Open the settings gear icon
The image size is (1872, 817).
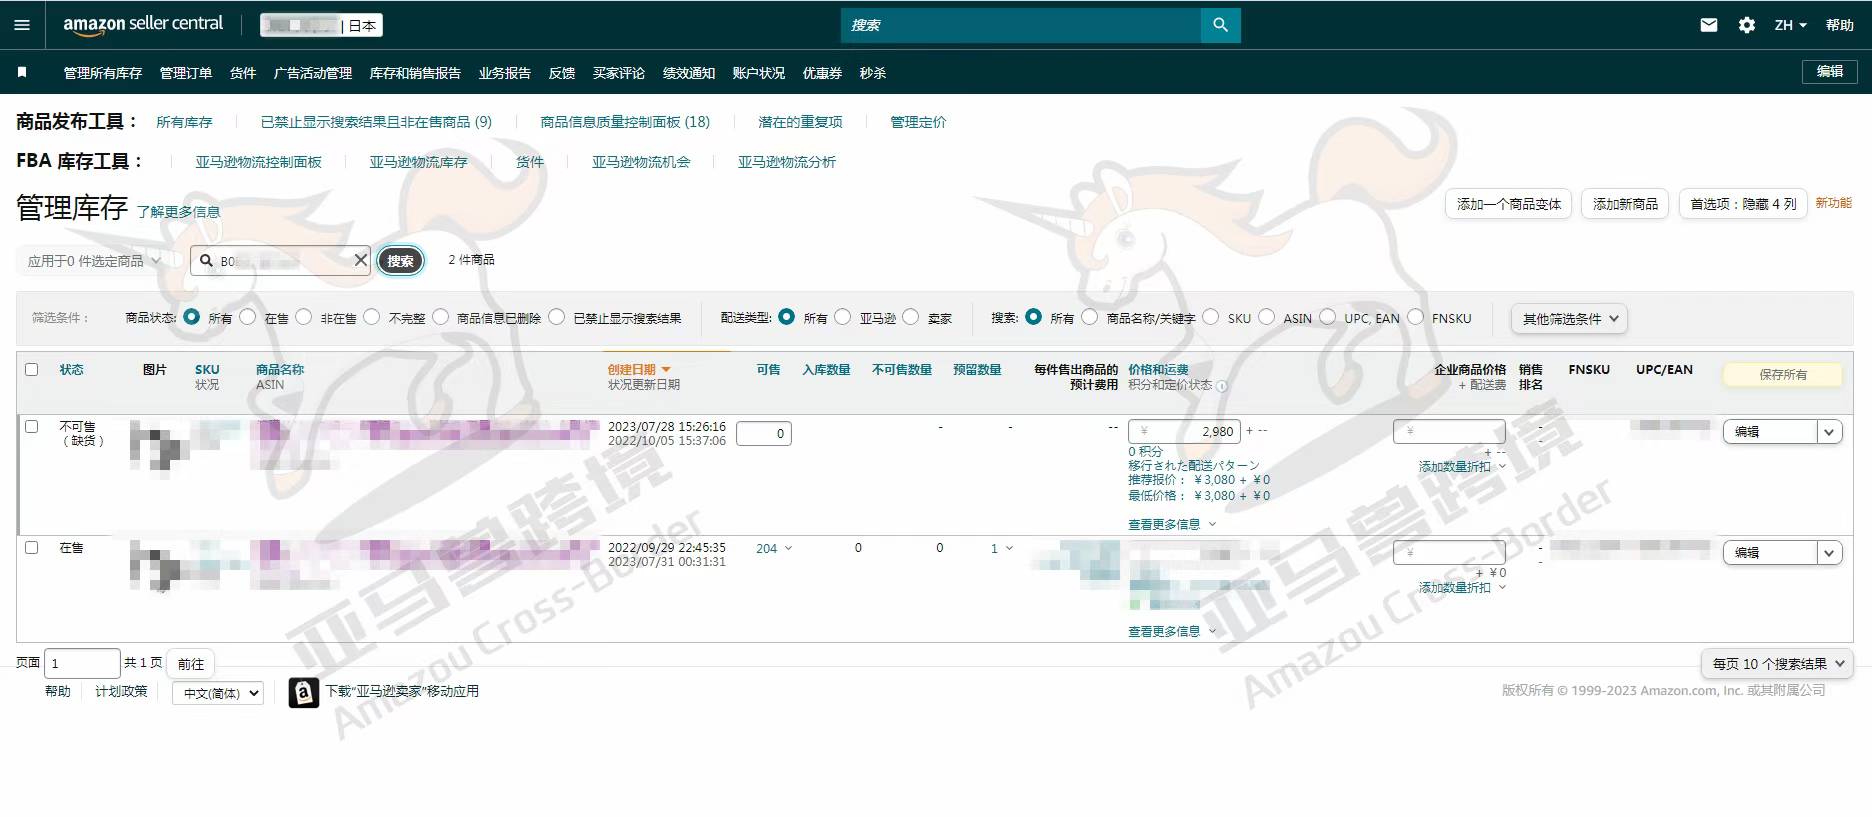tap(1747, 25)
